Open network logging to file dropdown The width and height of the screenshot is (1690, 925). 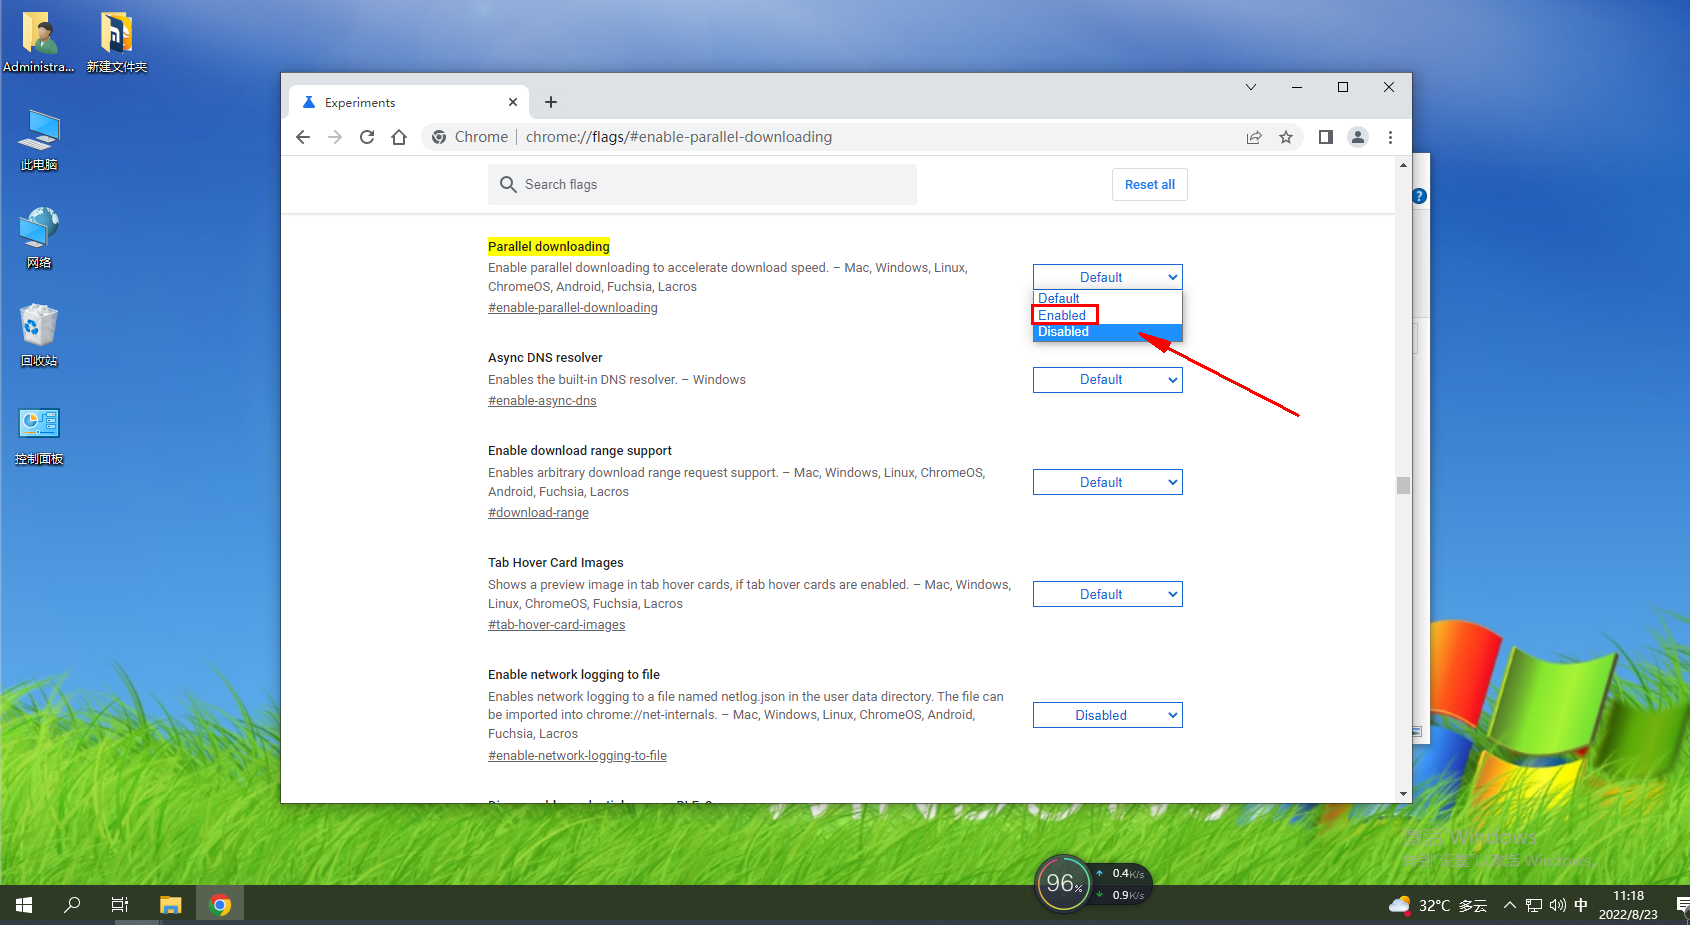(1107, 715)
